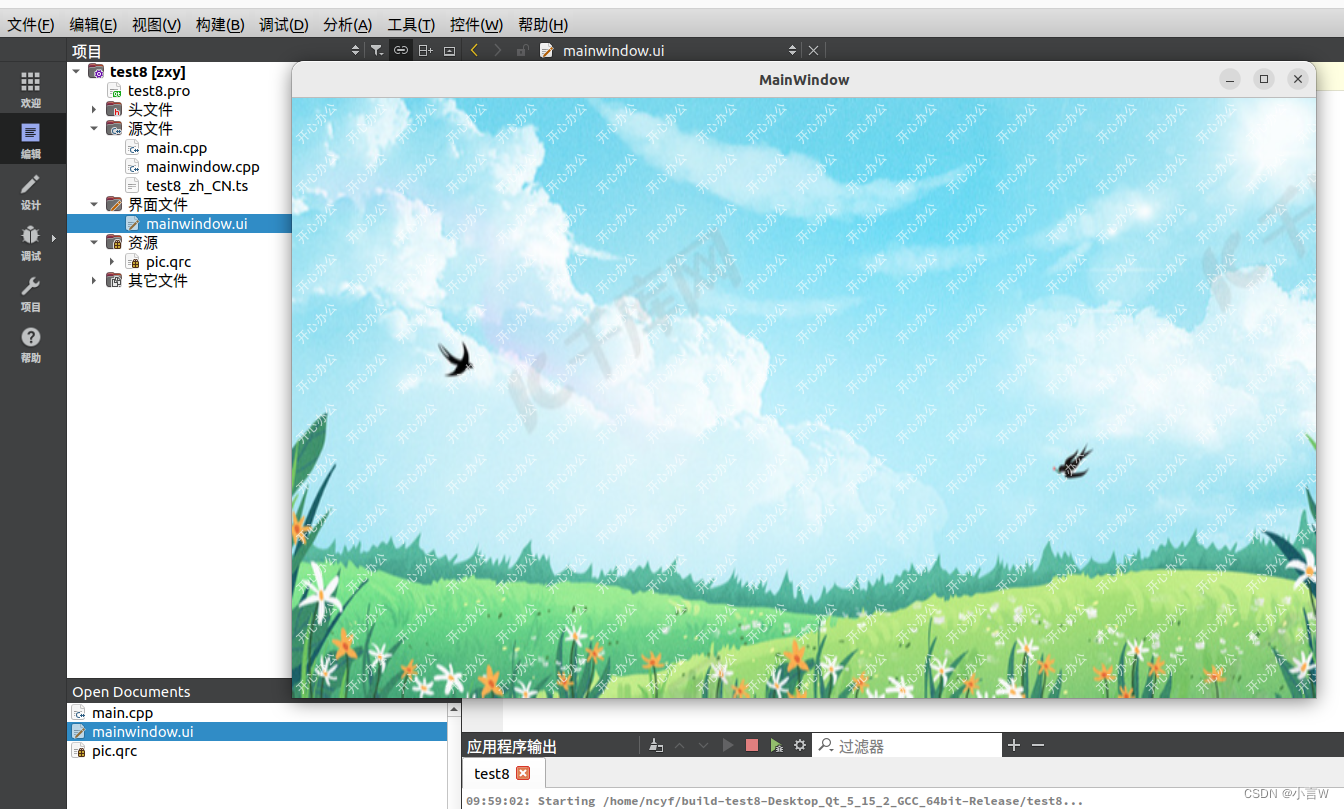Click scroll-up arrow of Open Documents list
Viewport: 1344px width, 809px height.
(454, 709)
